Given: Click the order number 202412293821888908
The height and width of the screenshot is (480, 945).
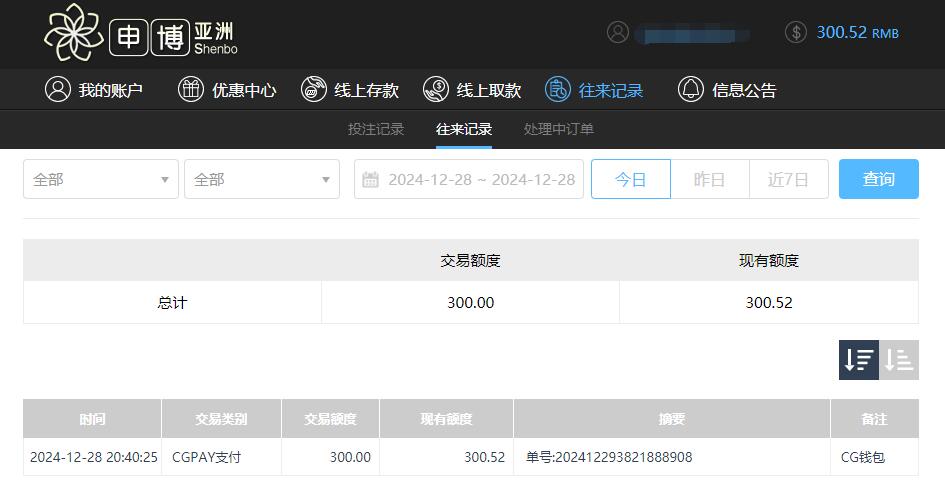Looking at the screenshot, I should point(623,457).
